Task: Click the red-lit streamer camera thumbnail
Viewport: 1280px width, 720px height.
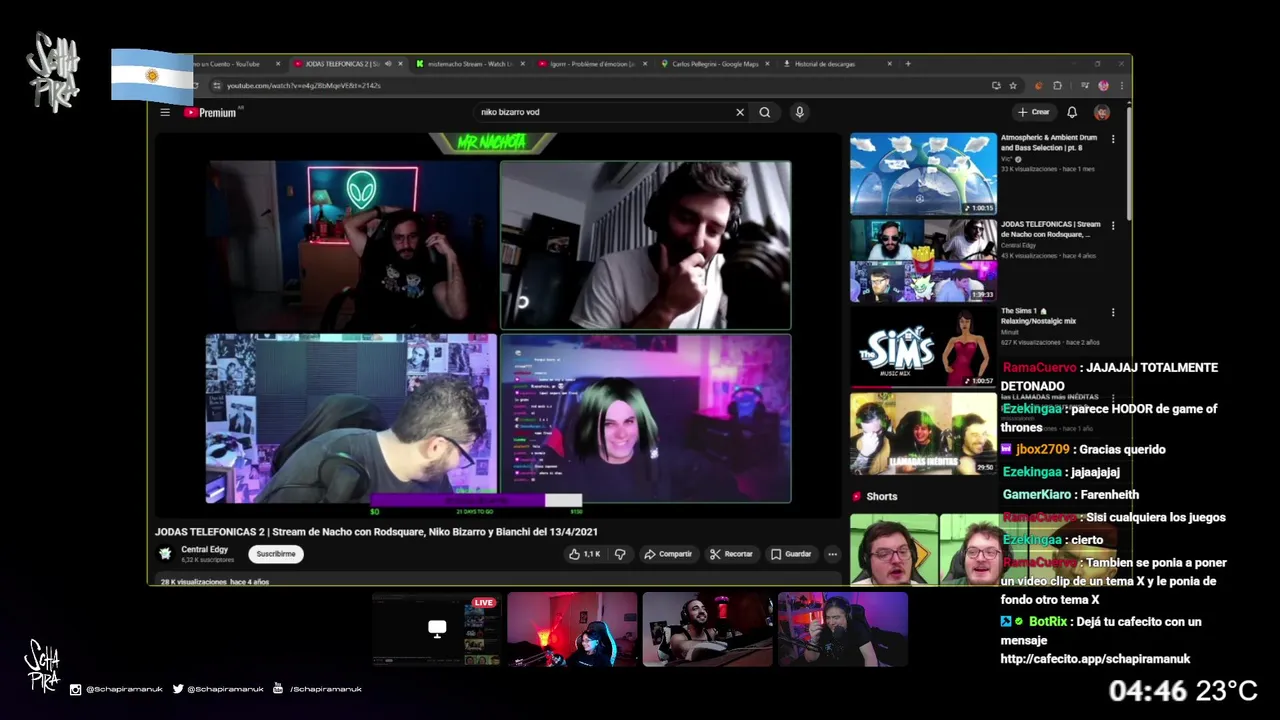Action: [571, 629]
